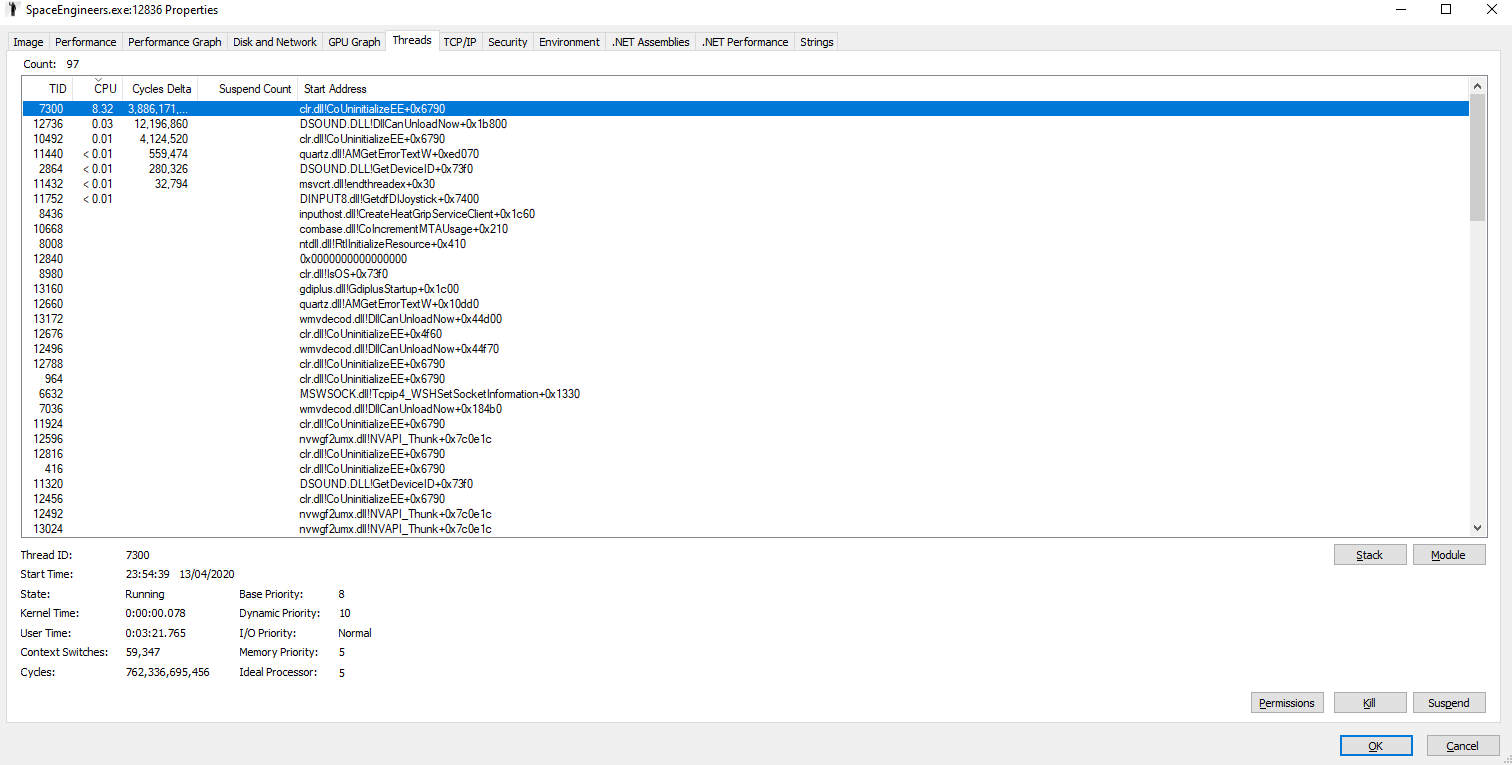Open the .NET Assemblies tab

[651, 42]
